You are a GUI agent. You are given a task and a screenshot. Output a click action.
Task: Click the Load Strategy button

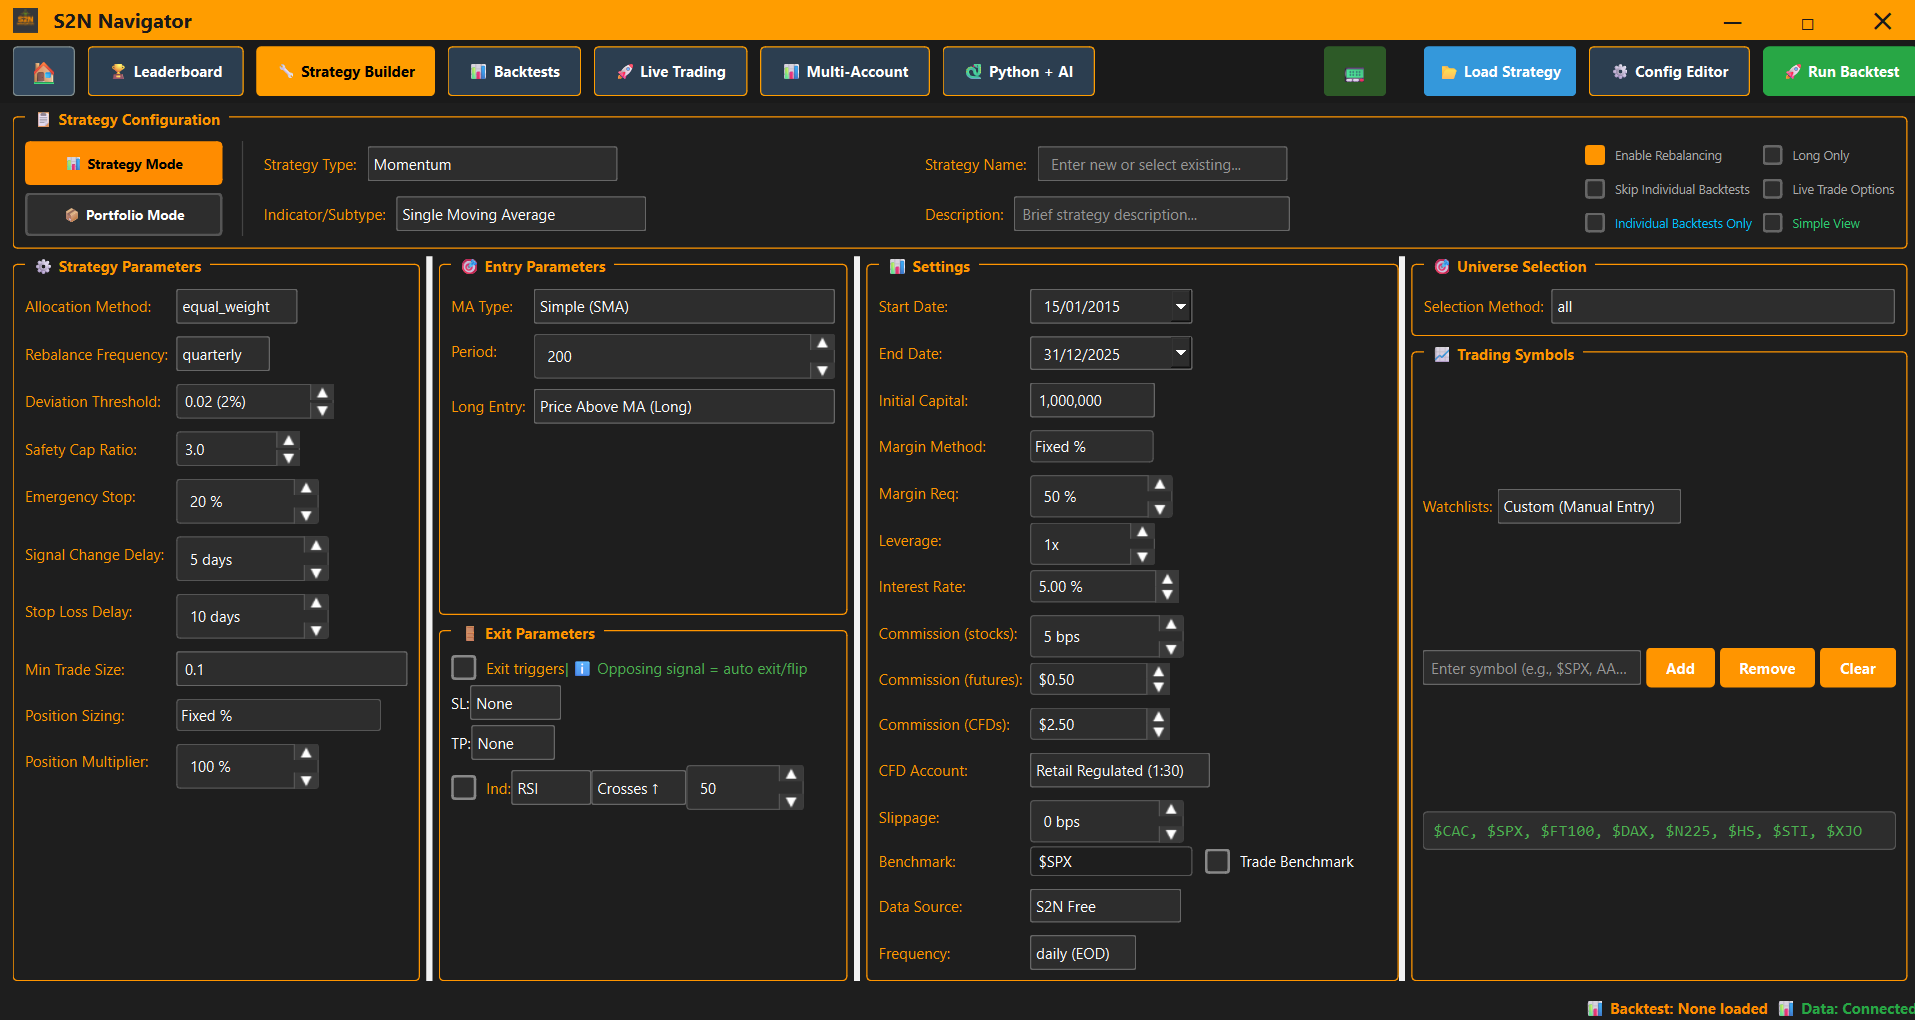coord(1500,72)
